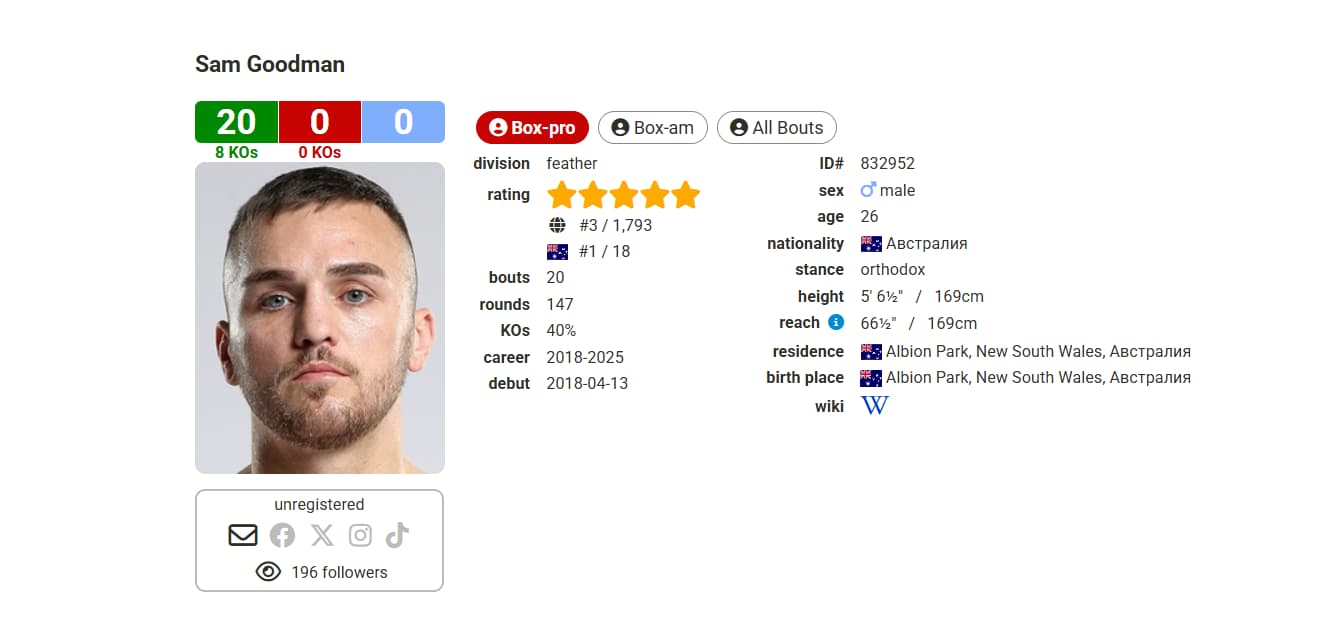Screen dimensions: 1331x634
Task: Click the five-star rating
Action: click(623, 195)
